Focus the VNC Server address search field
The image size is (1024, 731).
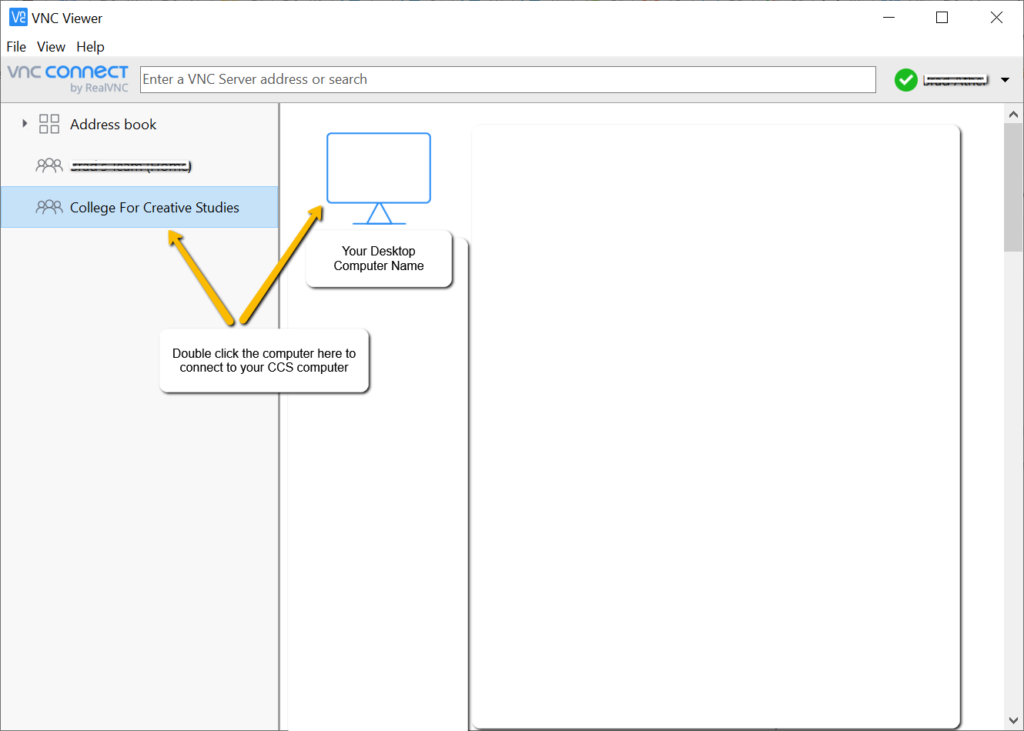tap(508, 79)
